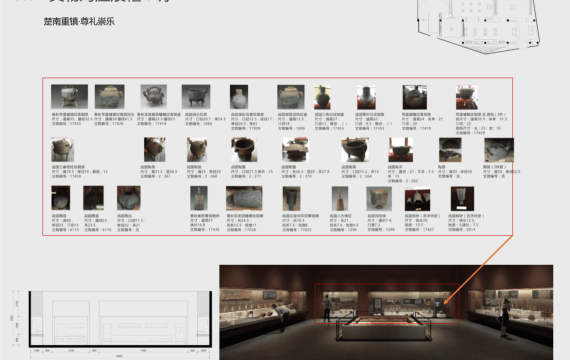This screenshot has height=360, width=570.
Task: Click the pottery bowl photo numbered 2:271
Action: [x=244, y=149]
